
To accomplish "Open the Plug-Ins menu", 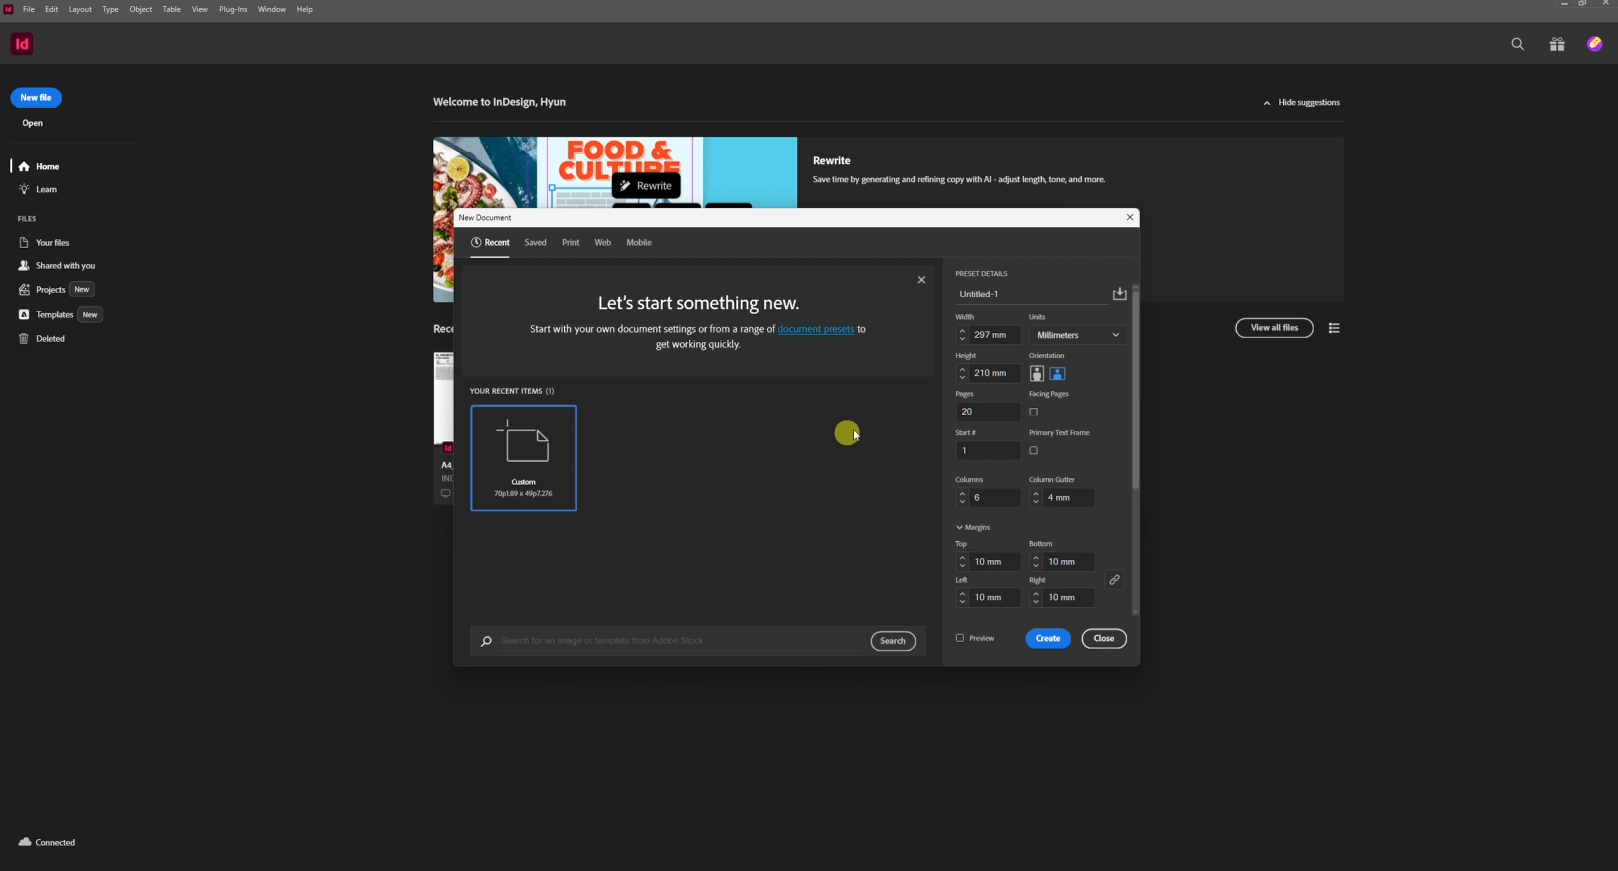I will click(233, 9).
